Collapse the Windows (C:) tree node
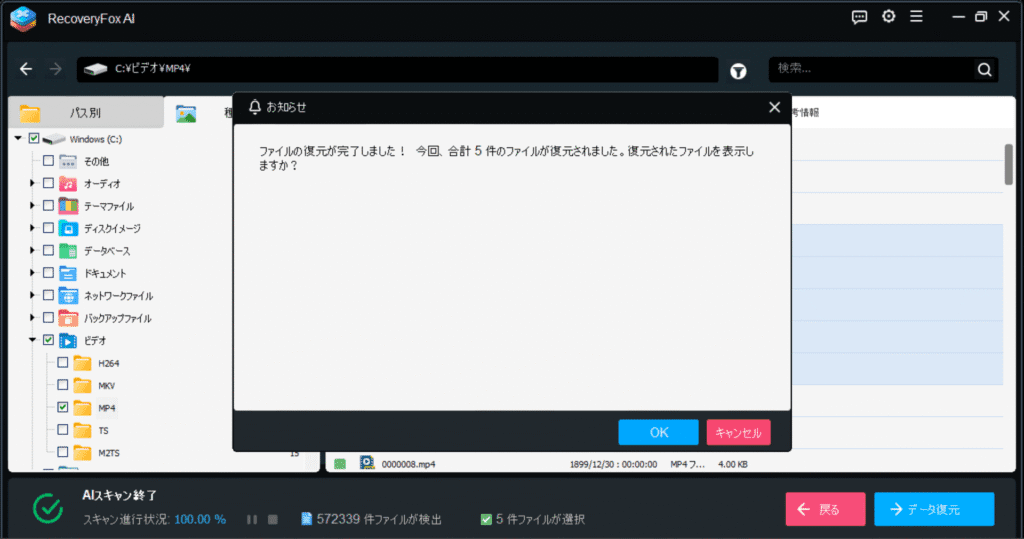 click(x=18, y=139)
